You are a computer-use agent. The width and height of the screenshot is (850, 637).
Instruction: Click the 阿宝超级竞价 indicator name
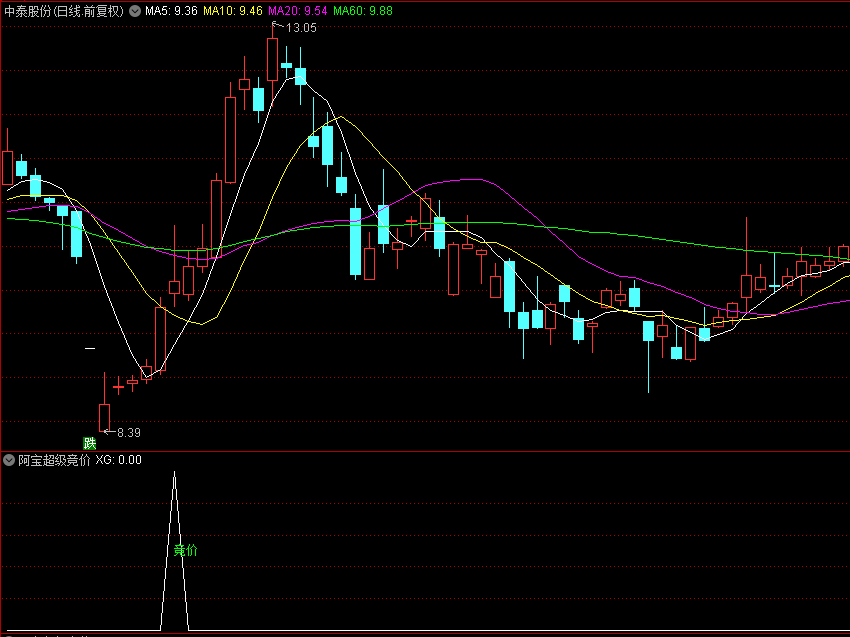[54, 460]
